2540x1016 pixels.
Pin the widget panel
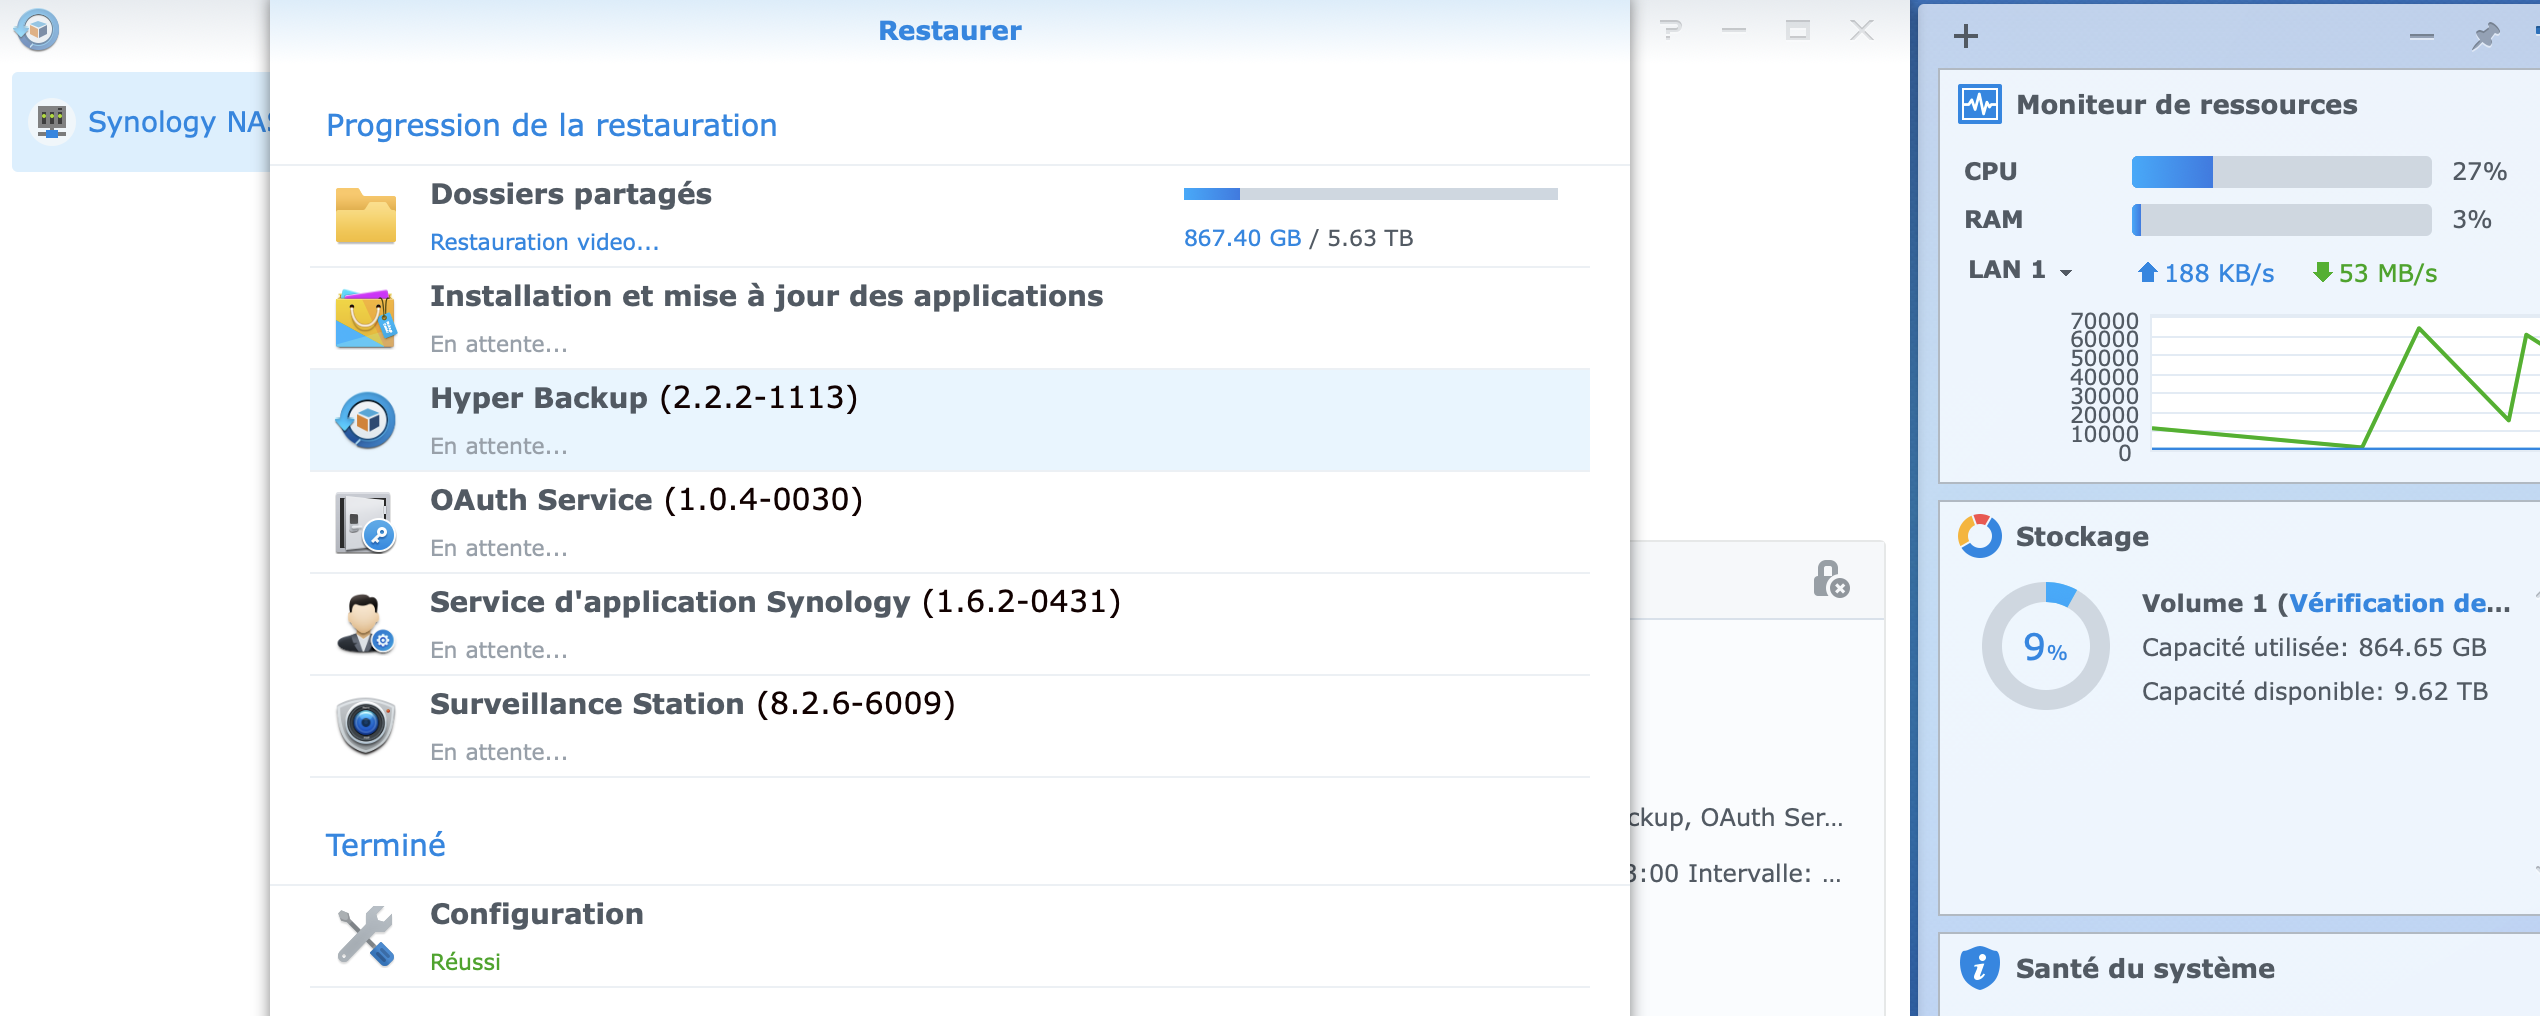2485,36
